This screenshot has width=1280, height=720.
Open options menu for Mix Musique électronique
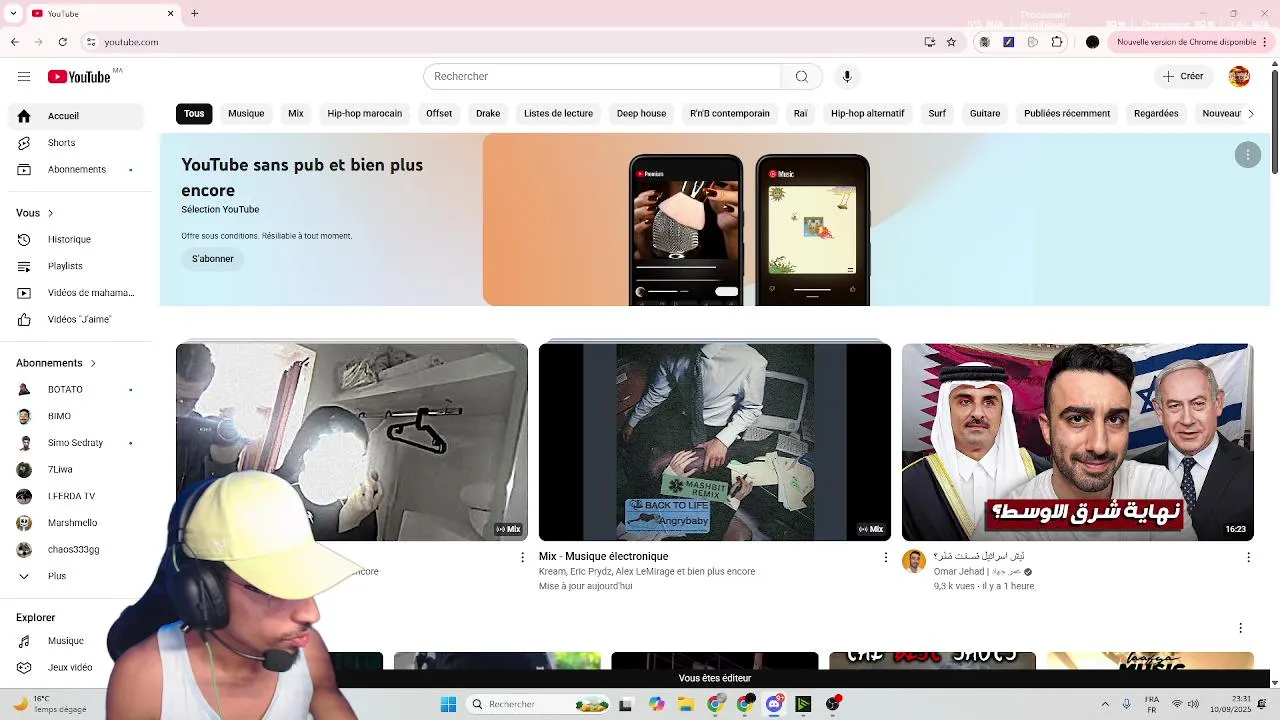pyautogui.click(x=885, y=557)
